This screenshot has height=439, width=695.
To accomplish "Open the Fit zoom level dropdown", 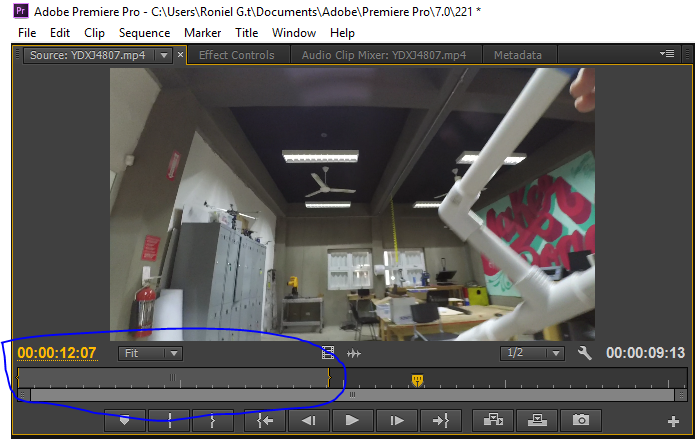I will click(150, 353).
